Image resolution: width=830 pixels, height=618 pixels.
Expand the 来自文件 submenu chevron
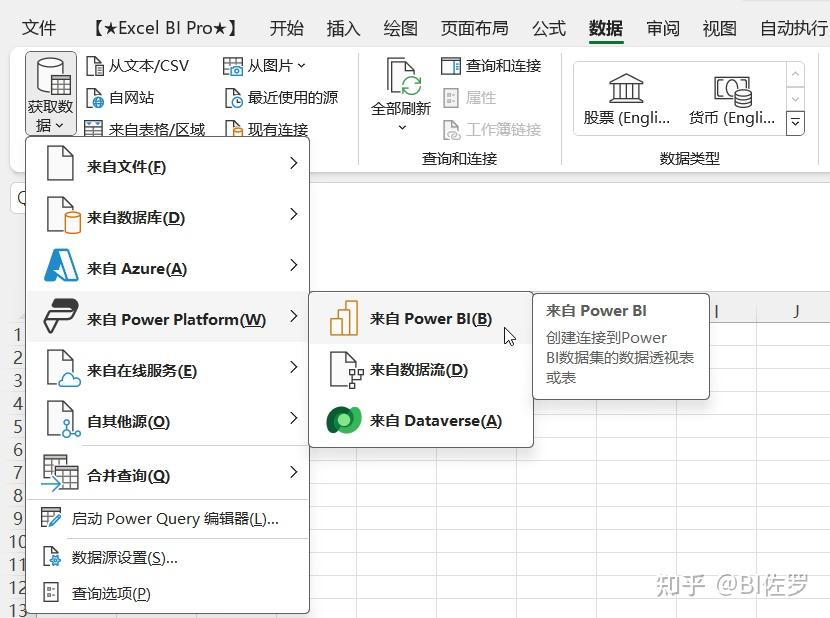(293, 166)
